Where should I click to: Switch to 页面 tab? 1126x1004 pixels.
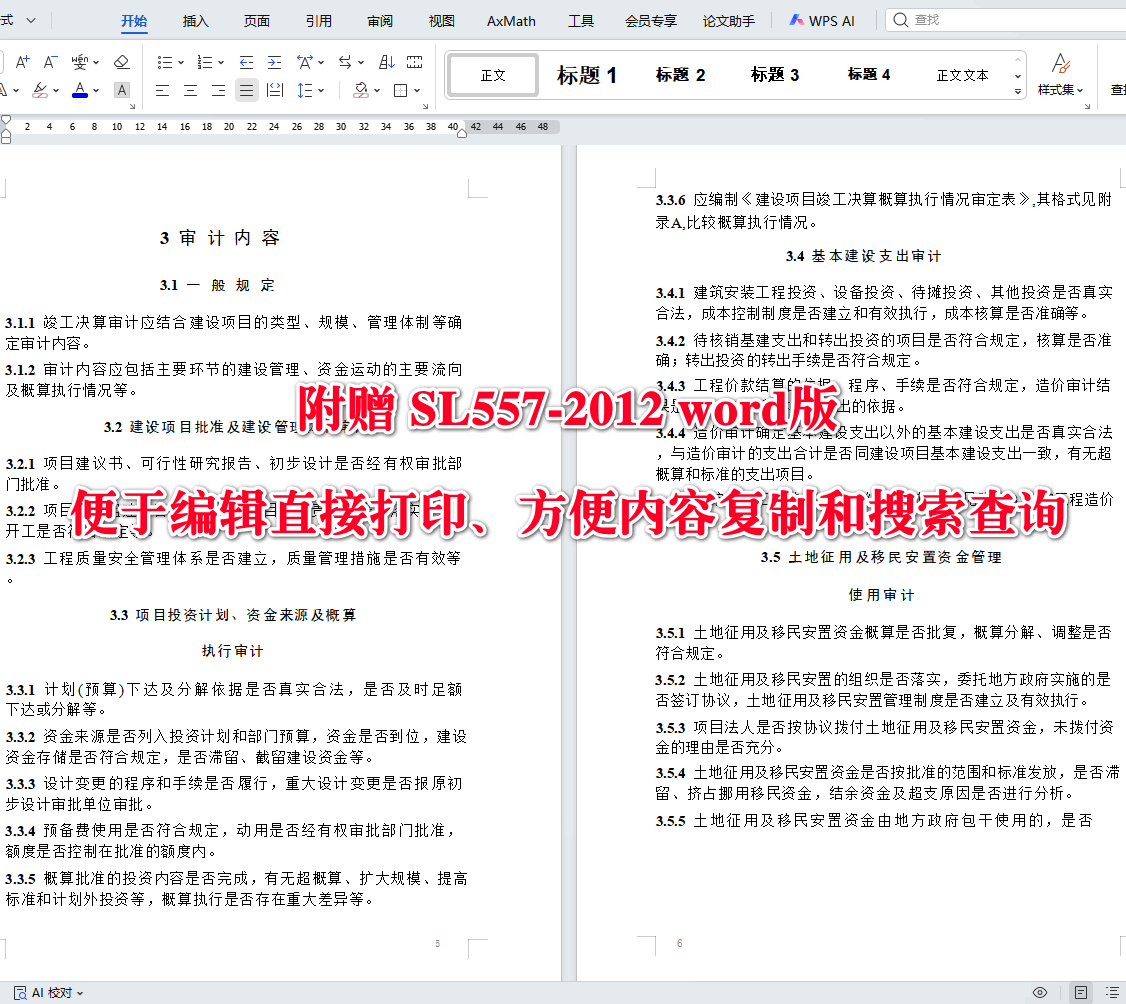click(256, 21)
